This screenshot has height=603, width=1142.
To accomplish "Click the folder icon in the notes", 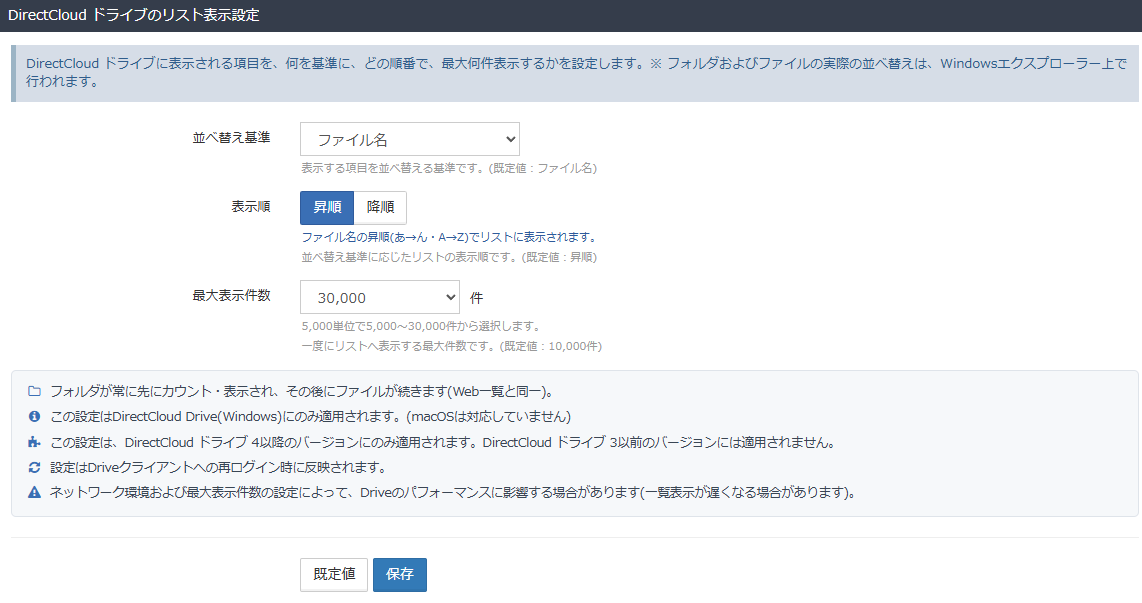I will (34, 392).
